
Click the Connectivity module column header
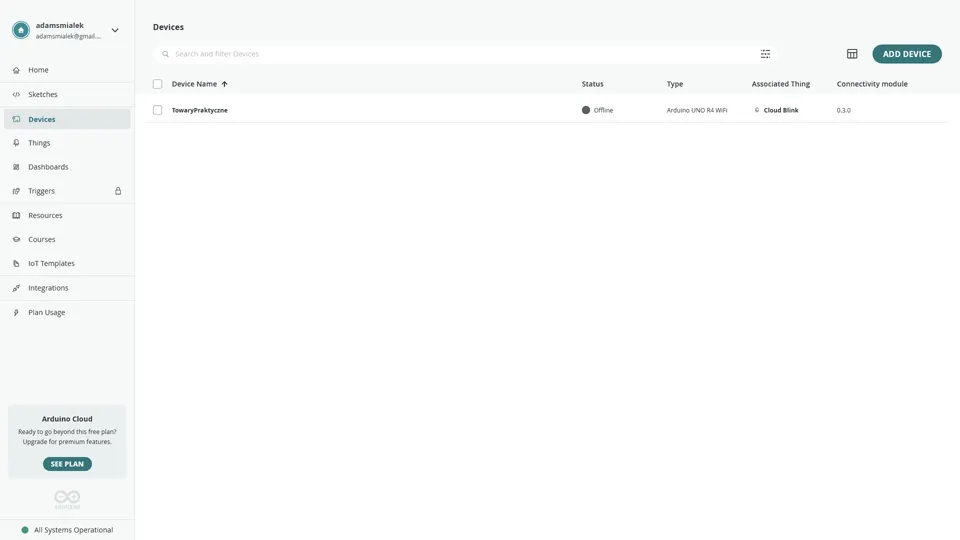click(872, 84)
